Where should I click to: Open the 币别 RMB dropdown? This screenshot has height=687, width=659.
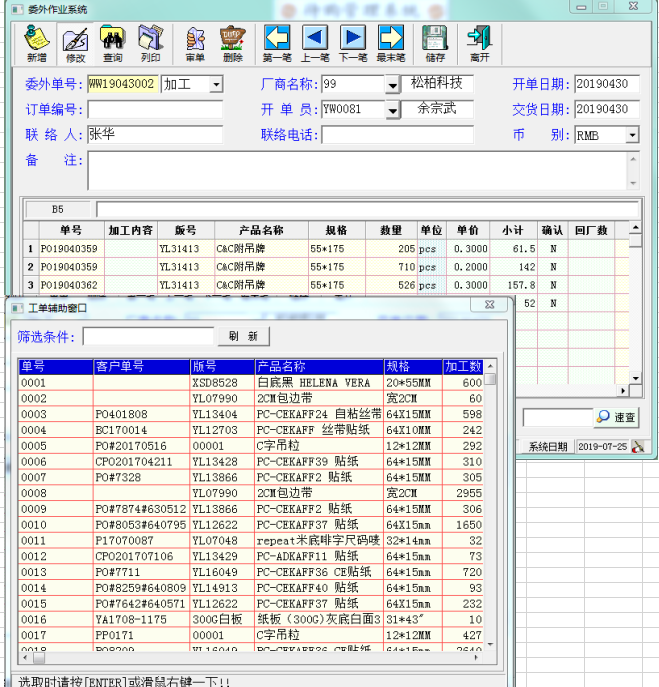click(x=632, y=135)
